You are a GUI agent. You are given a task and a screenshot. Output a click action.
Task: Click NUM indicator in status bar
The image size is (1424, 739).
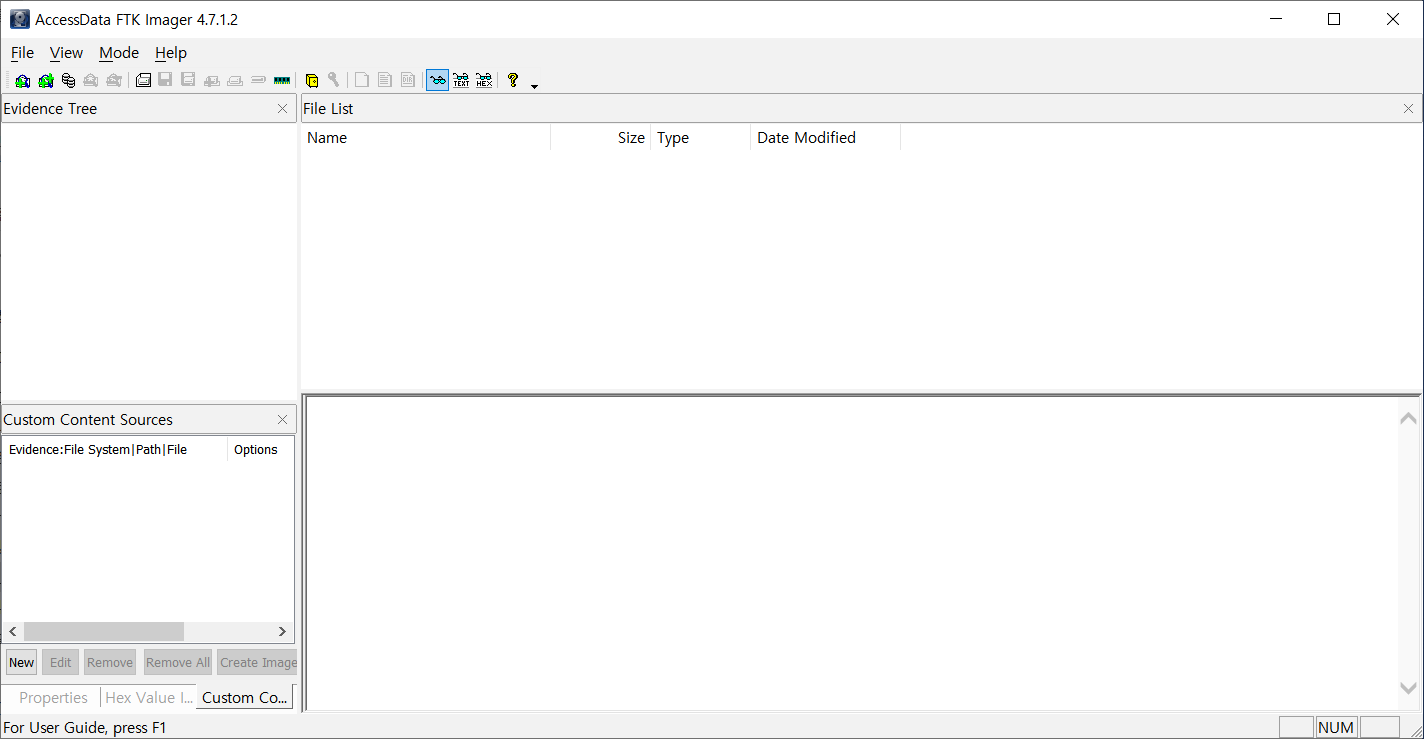[x=1336, y=728]
